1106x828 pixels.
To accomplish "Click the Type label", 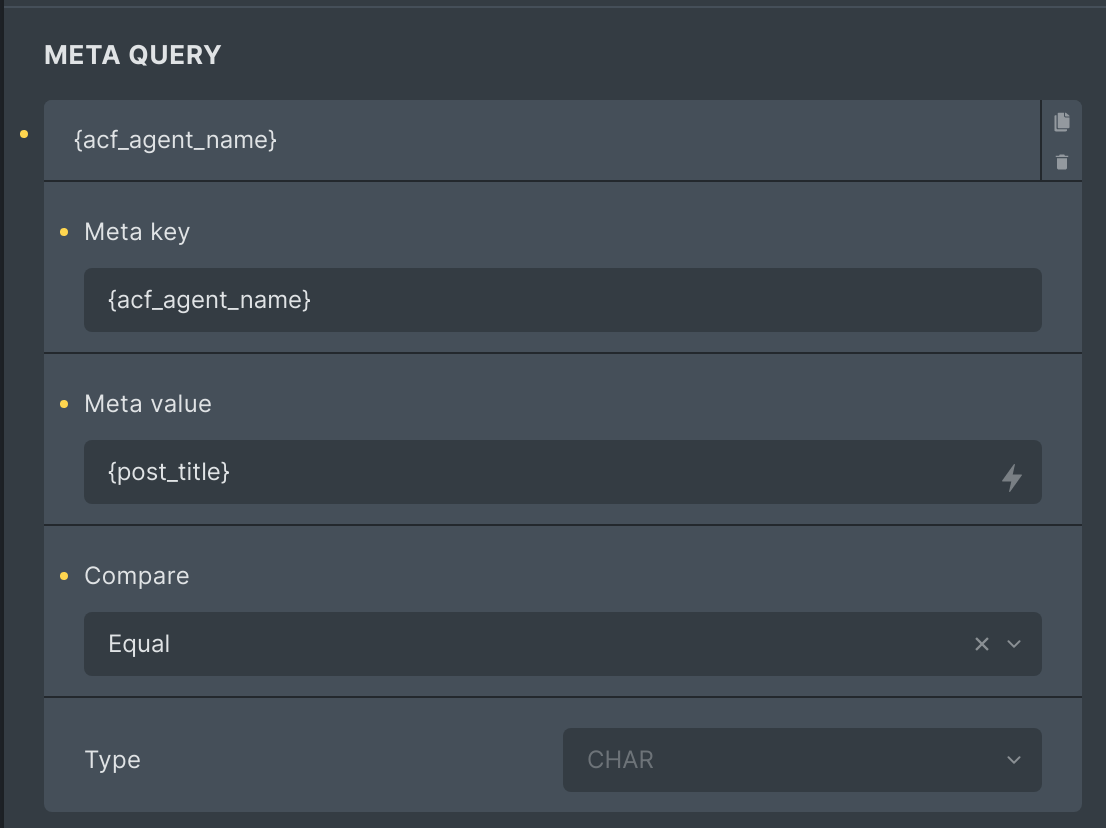I will click(112, 760).
